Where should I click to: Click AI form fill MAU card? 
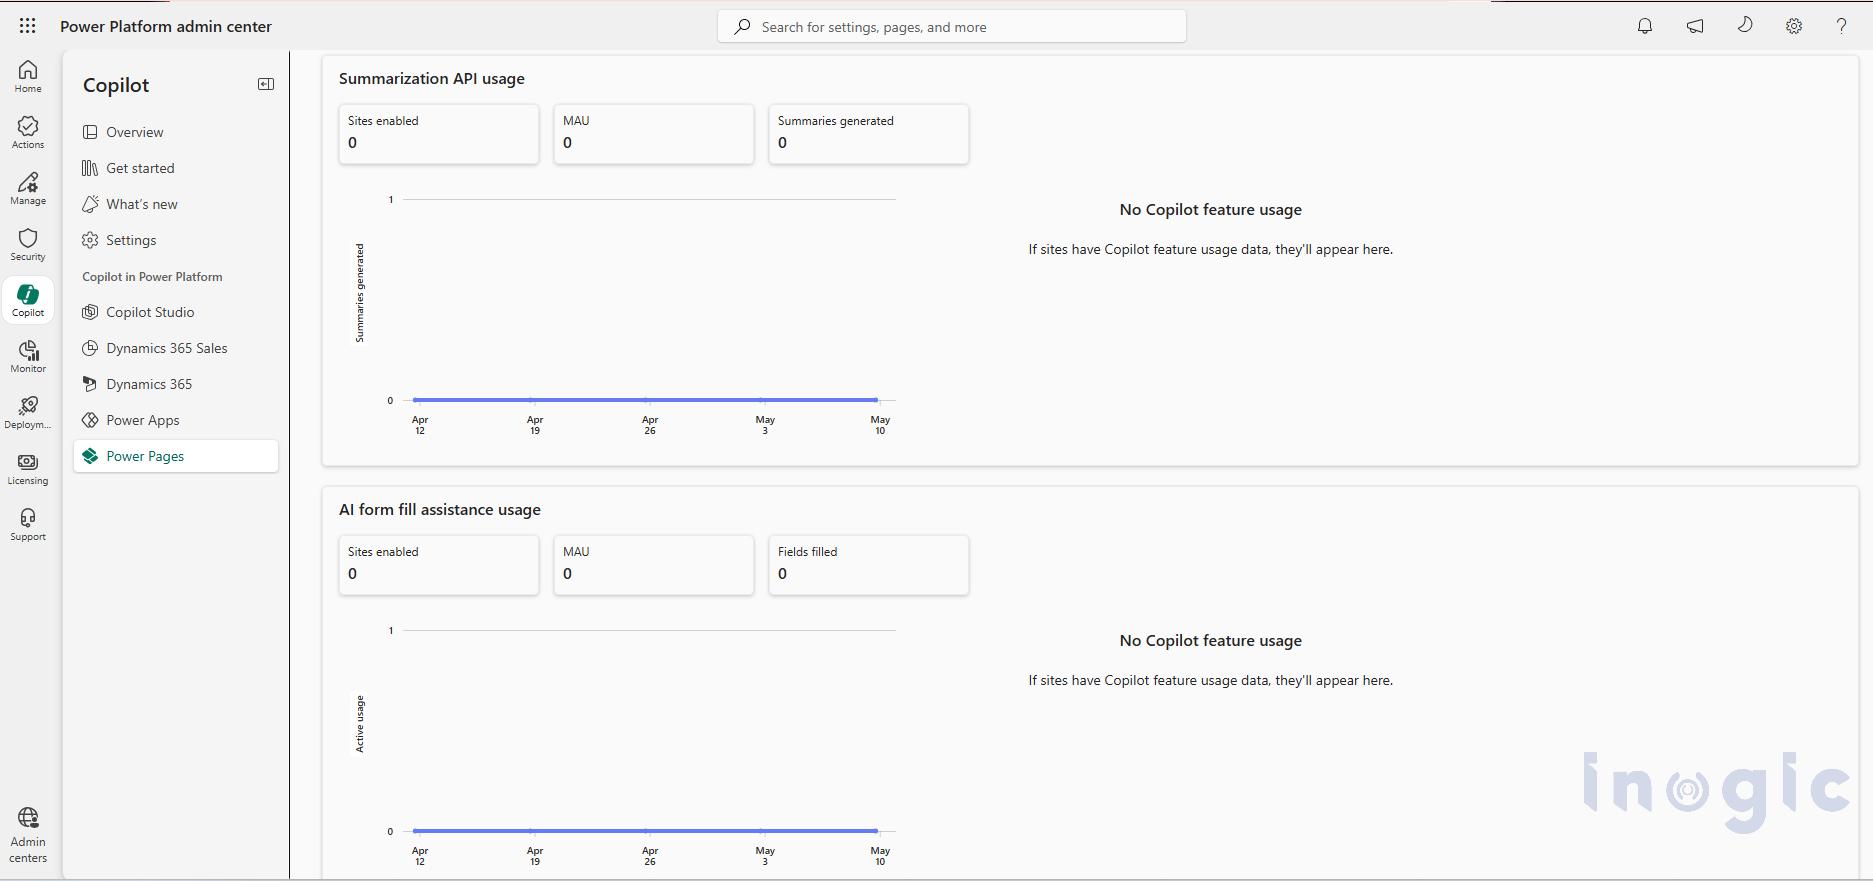click(x=654, y=565)
